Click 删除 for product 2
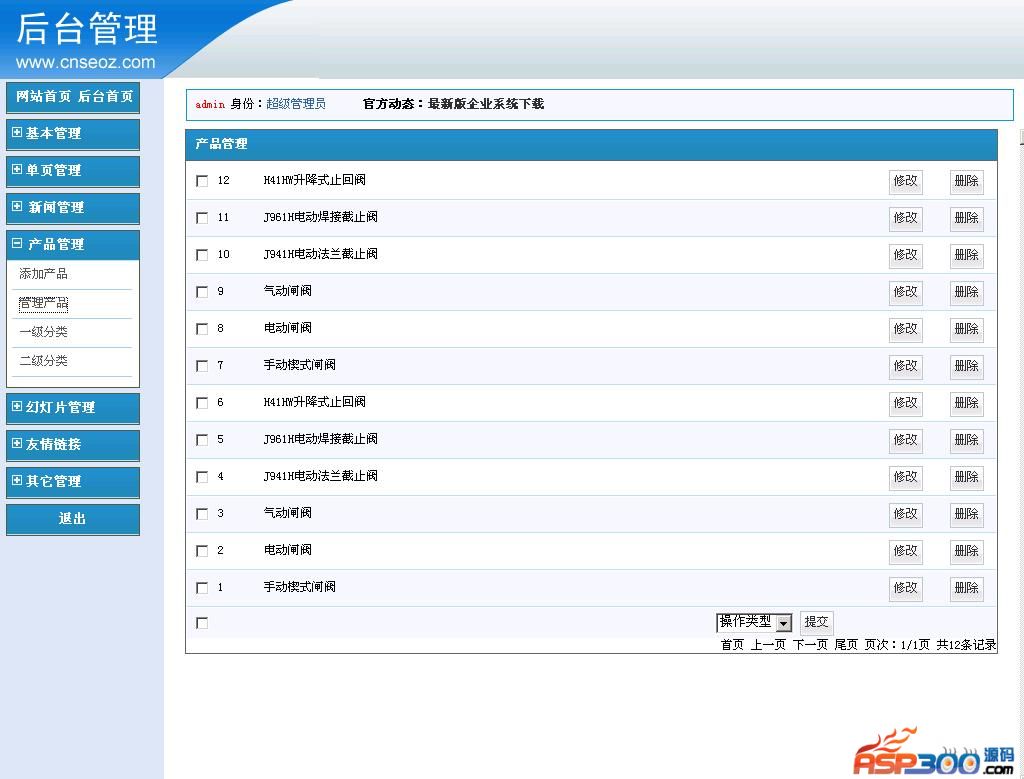Viewport: 1024px width, 779px height. (x=967, y=551)
